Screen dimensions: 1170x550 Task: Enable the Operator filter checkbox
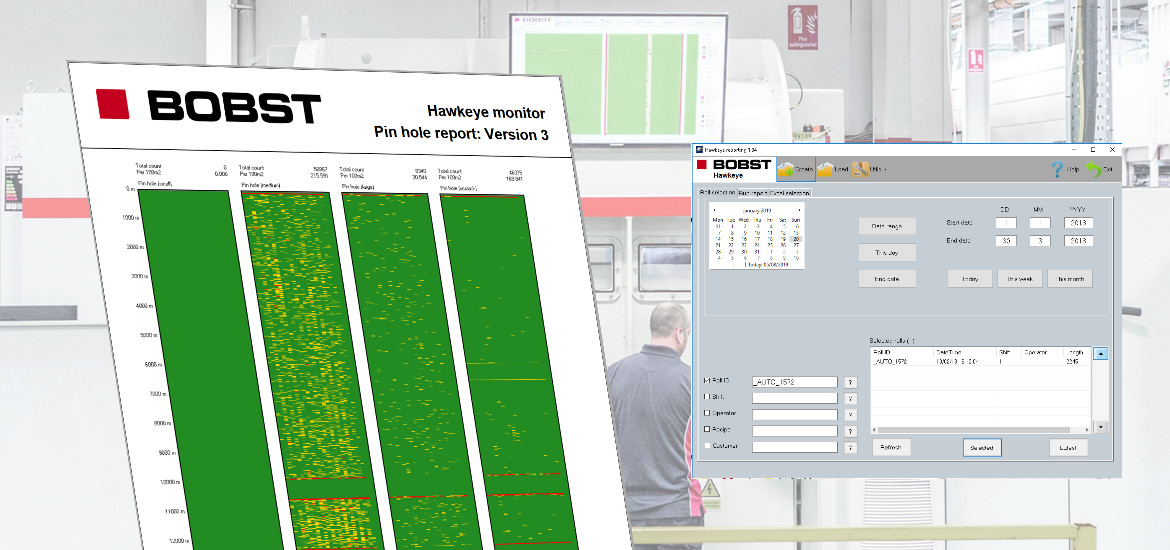coord(707,413)
